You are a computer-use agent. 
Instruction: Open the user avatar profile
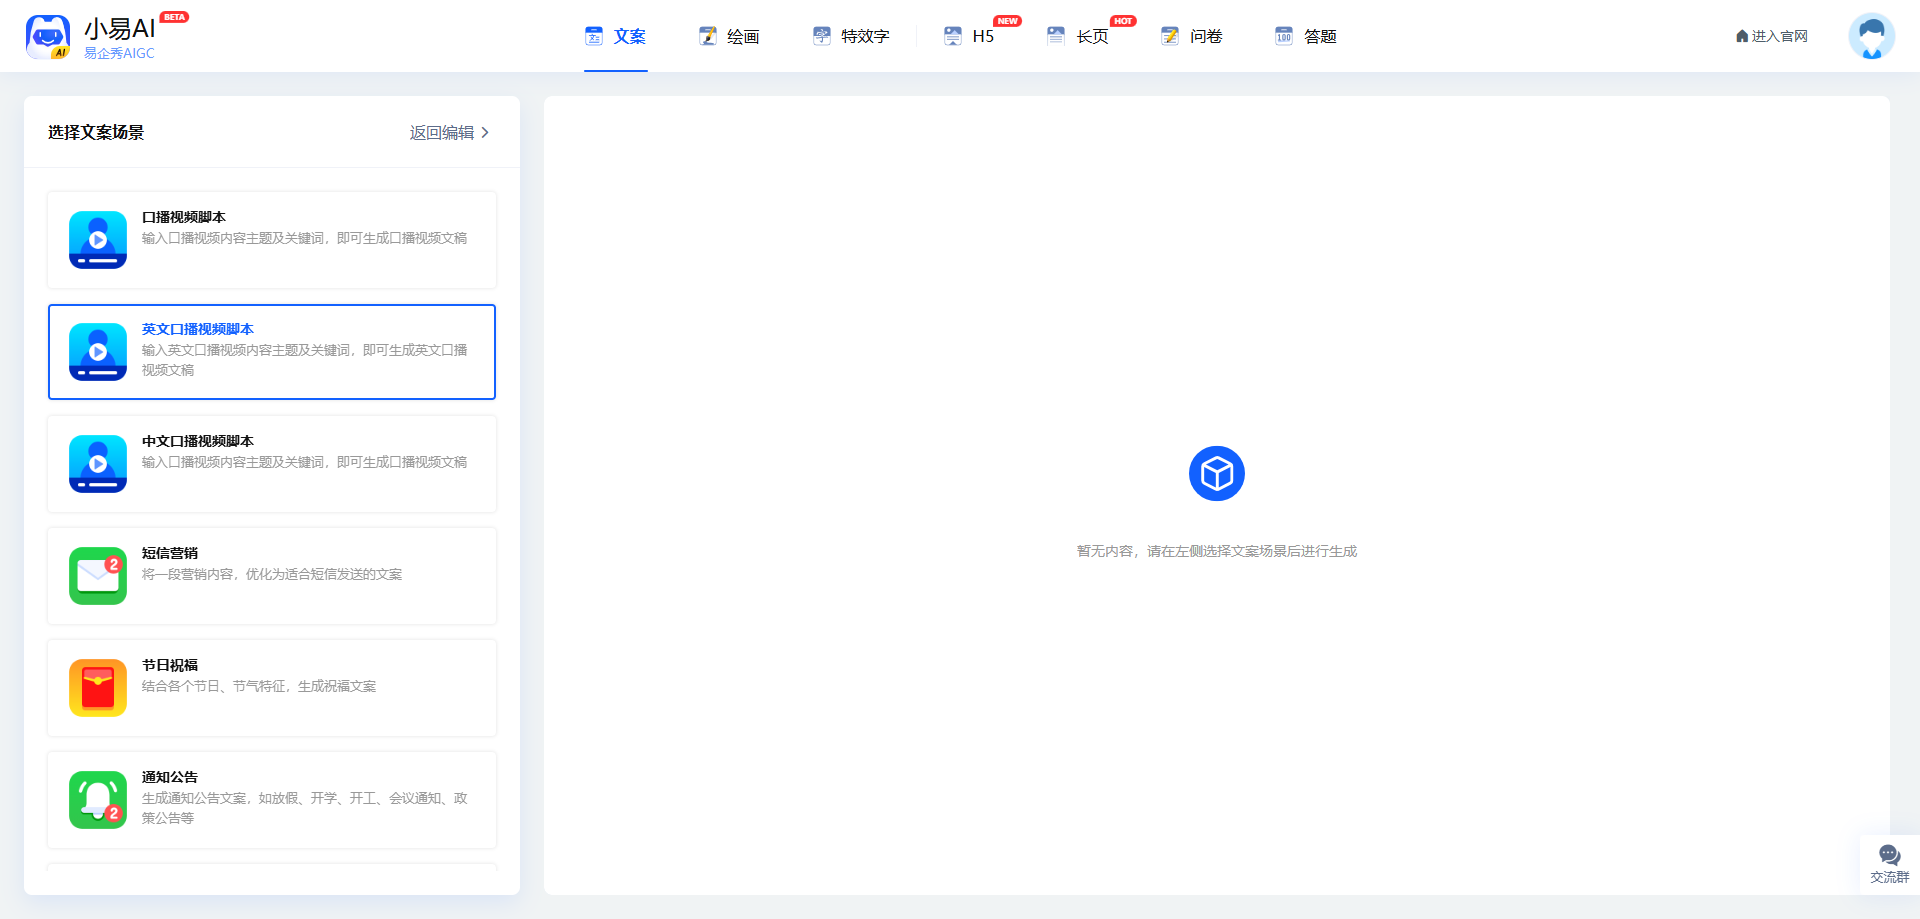[x=1871, y=37]
